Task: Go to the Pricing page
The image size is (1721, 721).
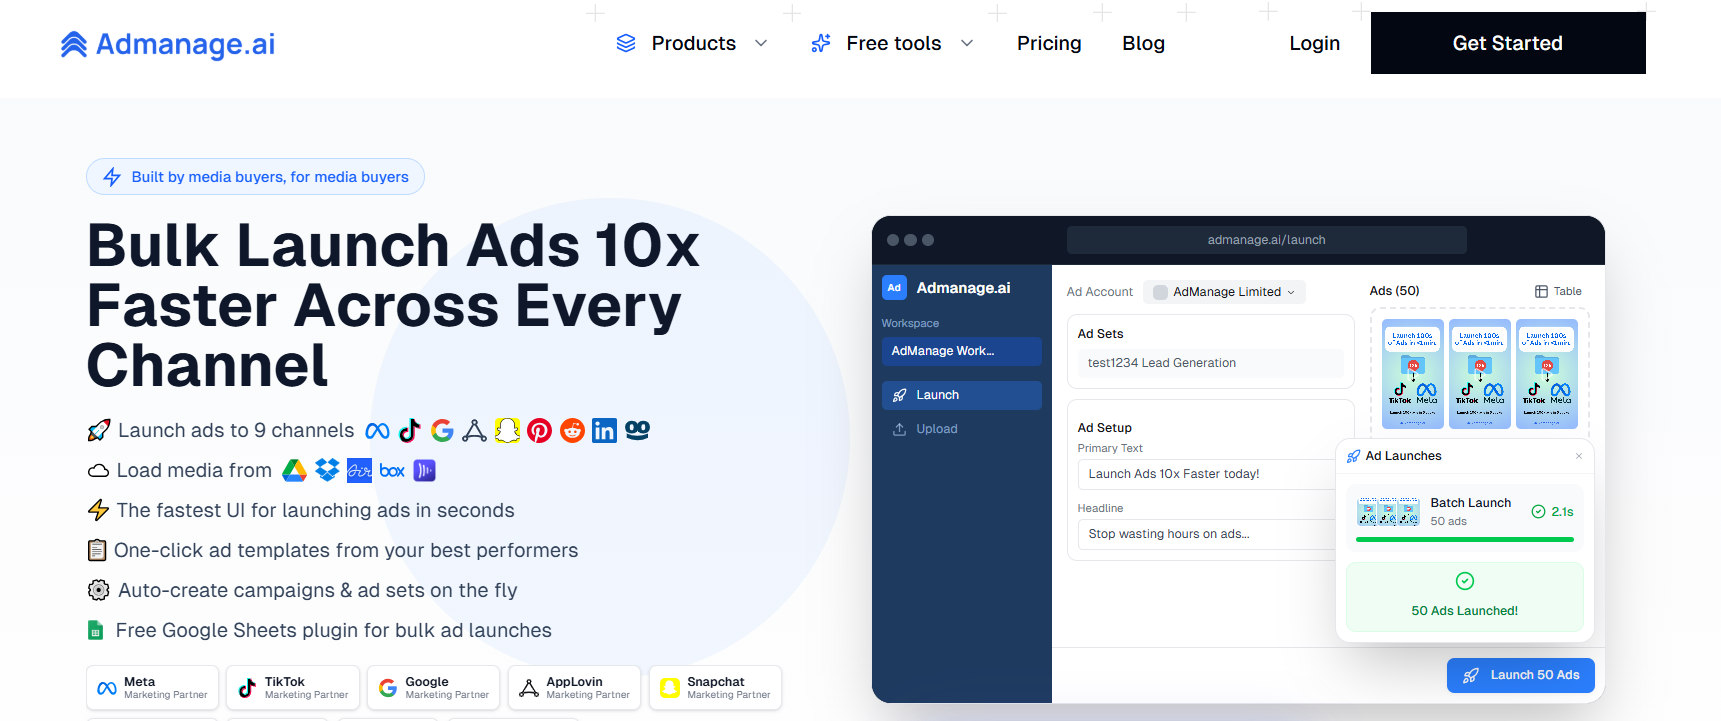Action: 1049,43
